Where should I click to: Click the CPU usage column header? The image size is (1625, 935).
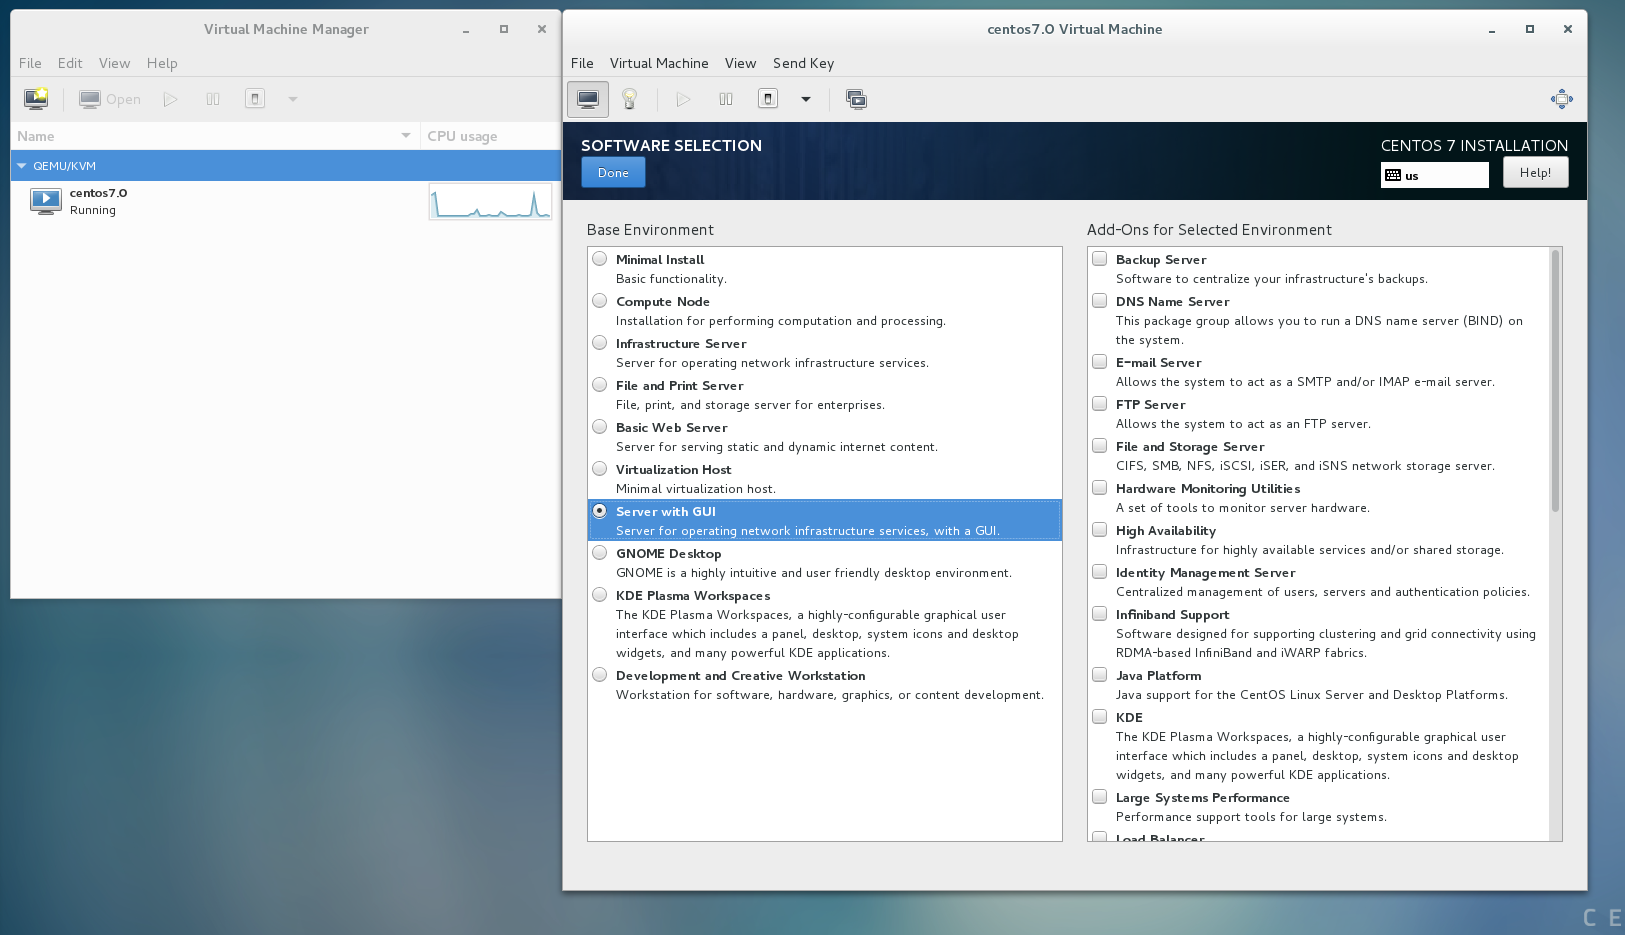coord(490,136)
